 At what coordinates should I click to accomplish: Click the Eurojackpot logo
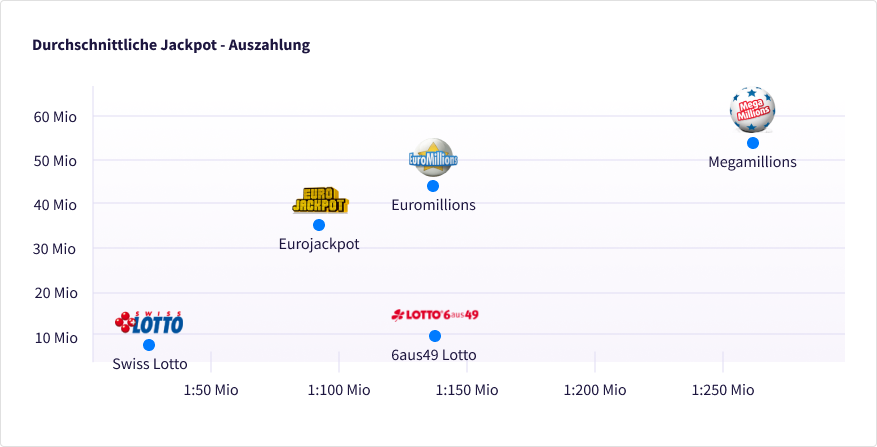coord(320,201)
